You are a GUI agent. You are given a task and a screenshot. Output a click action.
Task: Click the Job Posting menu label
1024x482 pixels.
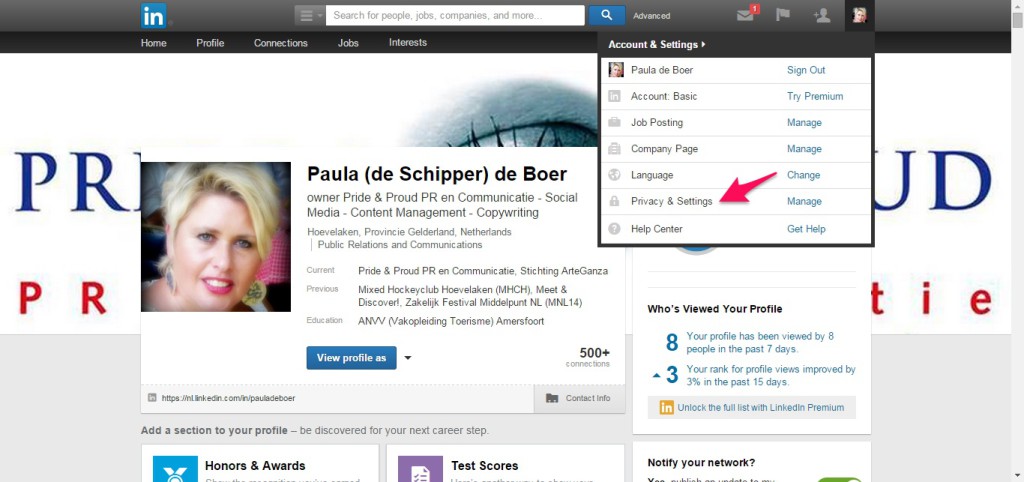click(x=656, y=122)
